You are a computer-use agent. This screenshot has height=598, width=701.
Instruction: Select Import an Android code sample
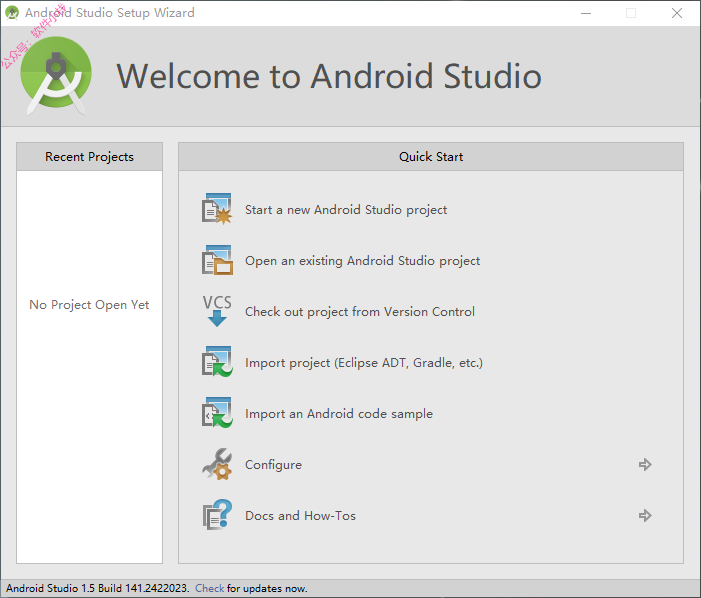point(339,413)
